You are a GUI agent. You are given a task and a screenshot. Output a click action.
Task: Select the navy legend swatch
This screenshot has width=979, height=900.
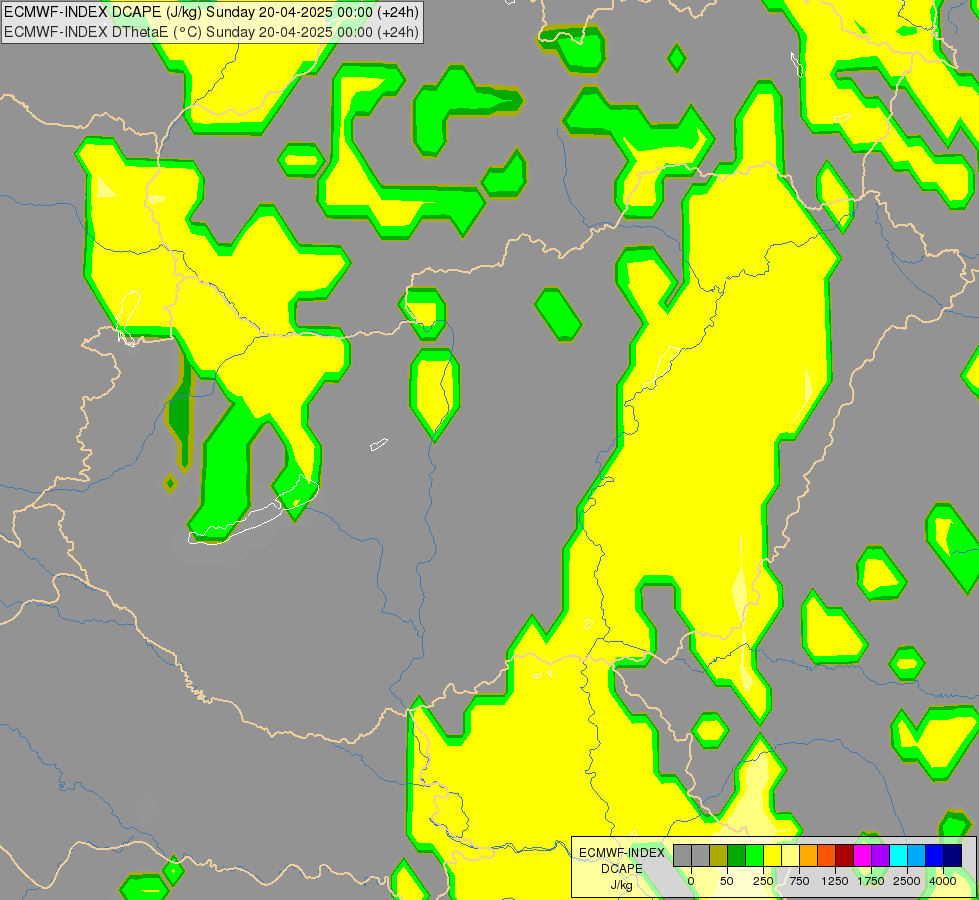pyautogui.click(x=953, y=855)
